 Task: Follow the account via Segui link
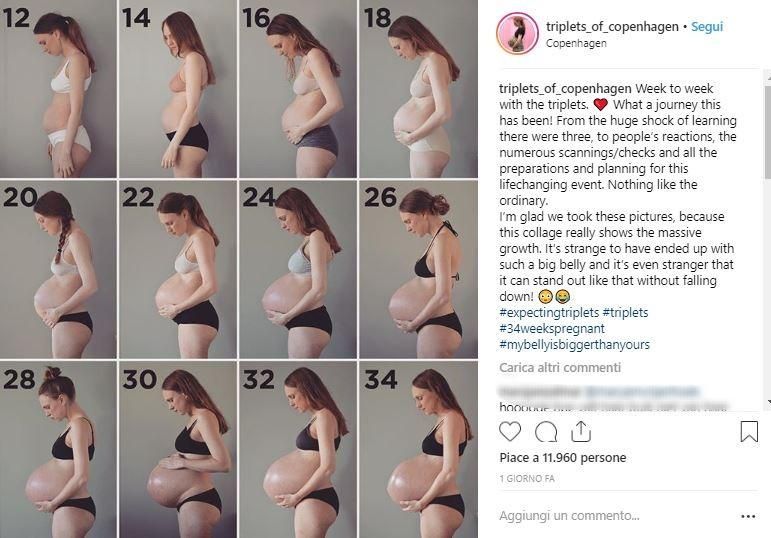[x=707, y=27]
